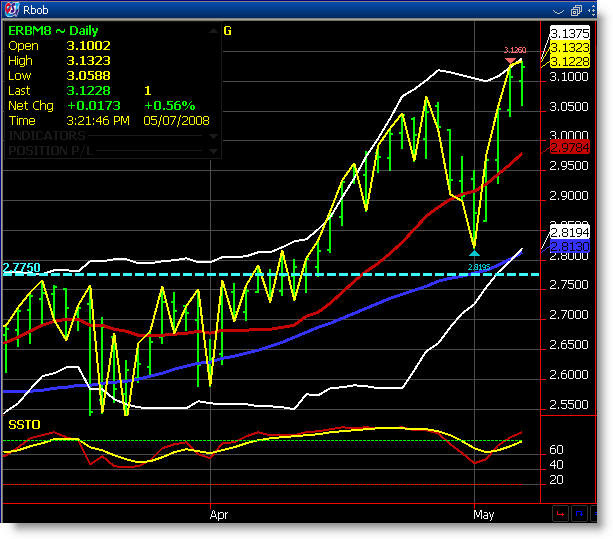The image size is (613, 539).
Task: Click the red 2.9784 moving average tag
Action: pos(570,148)
